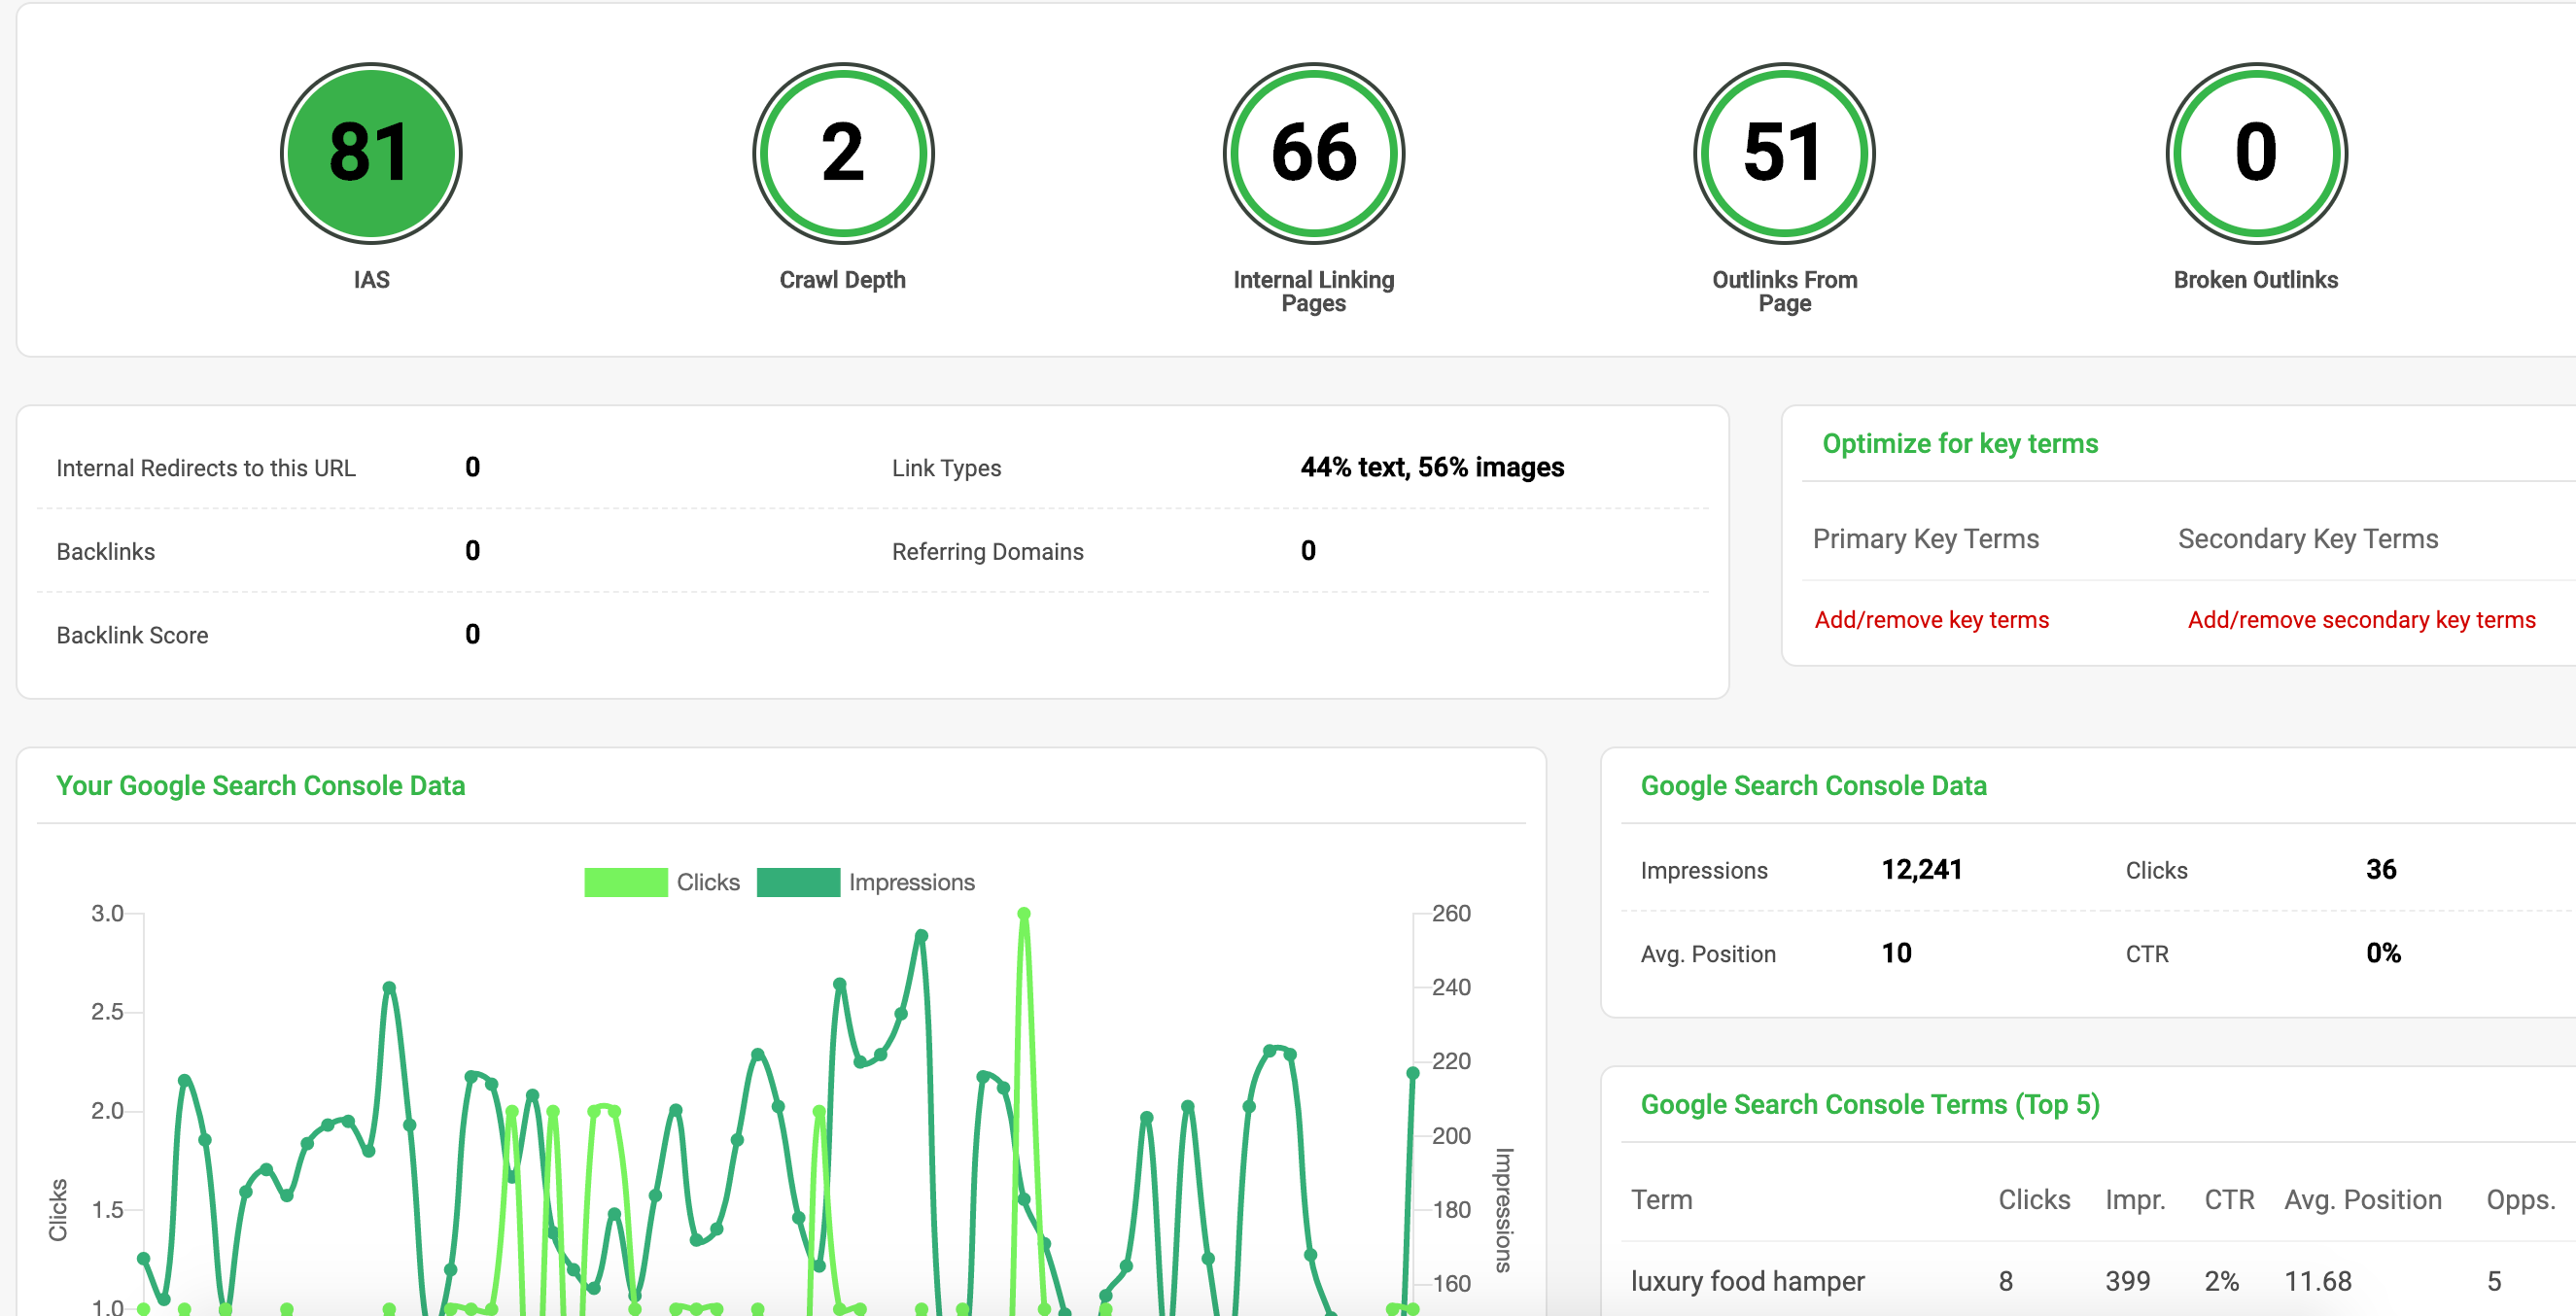The height and width of the screenshot is (1316, 2576).
Task: Click the Broken Outlinks circle showing 0
Action: 2256,153
